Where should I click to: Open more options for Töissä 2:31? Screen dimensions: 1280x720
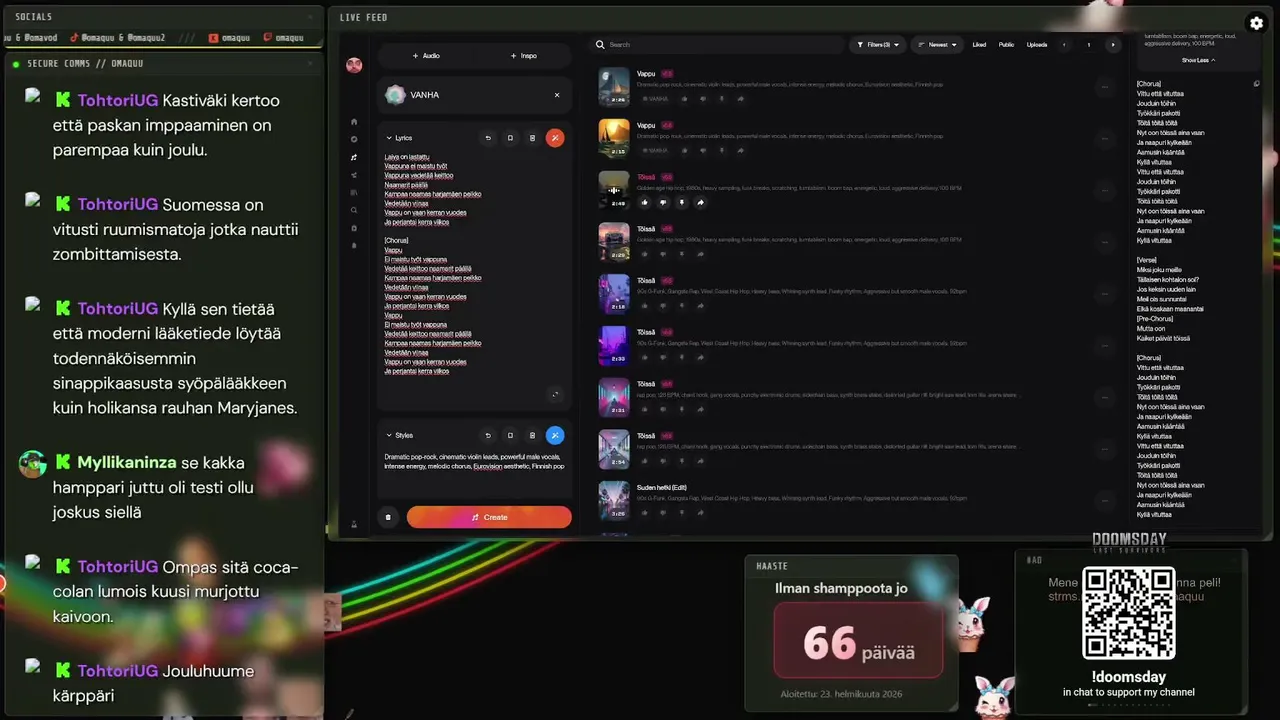1104,396
